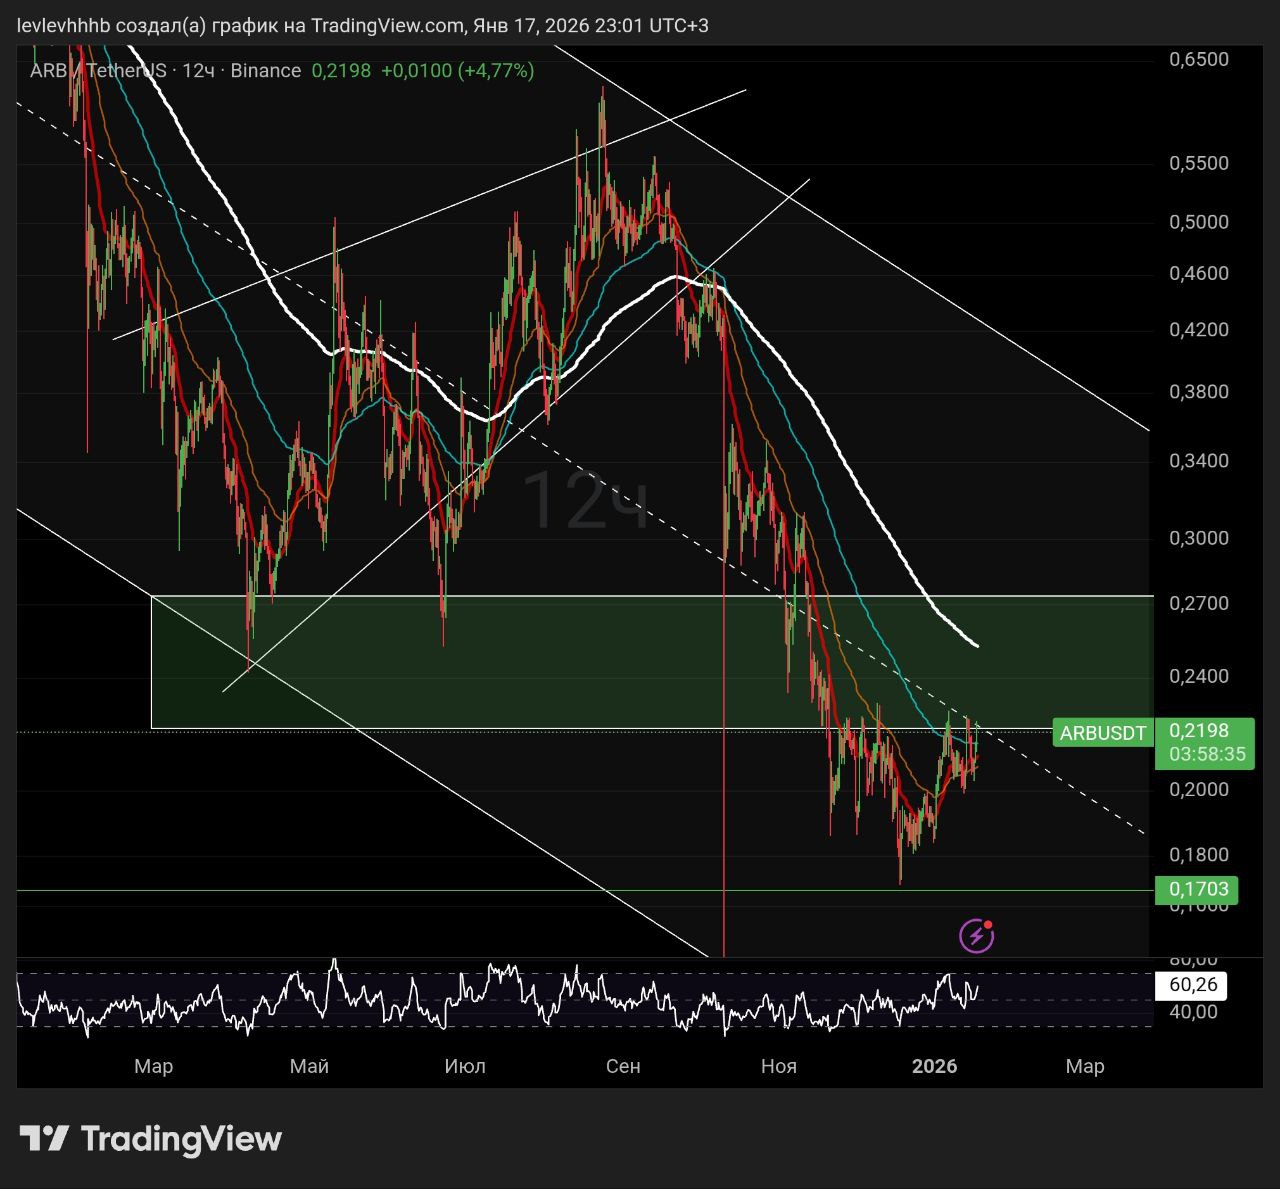
Task: Click the +0,0100 (+4,77%) change value
Action: 457,70
